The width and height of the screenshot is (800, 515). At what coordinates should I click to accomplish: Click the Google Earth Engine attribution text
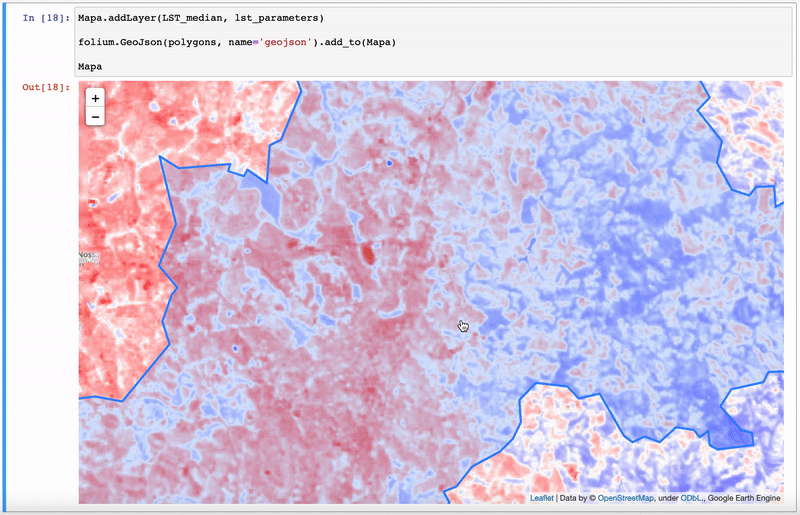pyautogui.click(x=744, y=498)
